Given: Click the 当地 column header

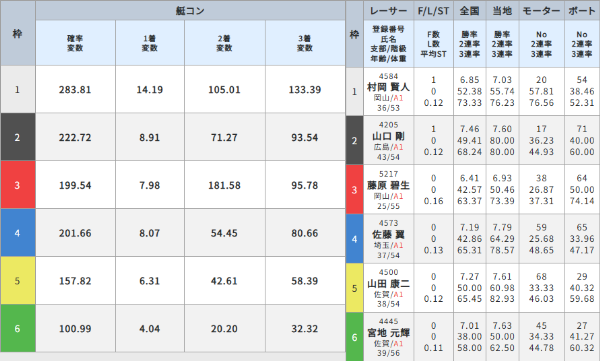Looking at the screenshot, I should point(502,11).
